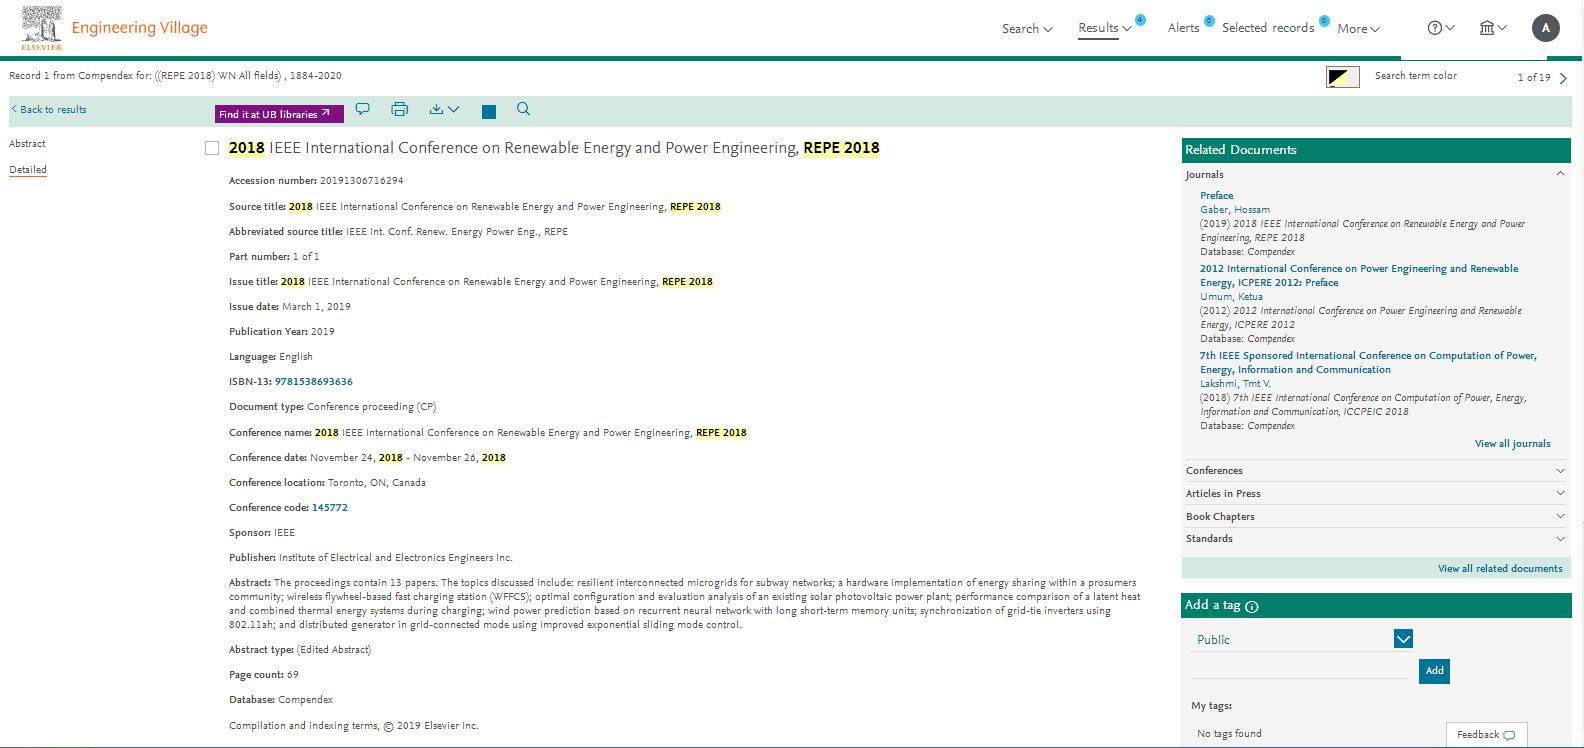This screenshot has width=1584, height=748.
Task: Select the checkbox beside the record title
Action: click(x=212, y=148)
